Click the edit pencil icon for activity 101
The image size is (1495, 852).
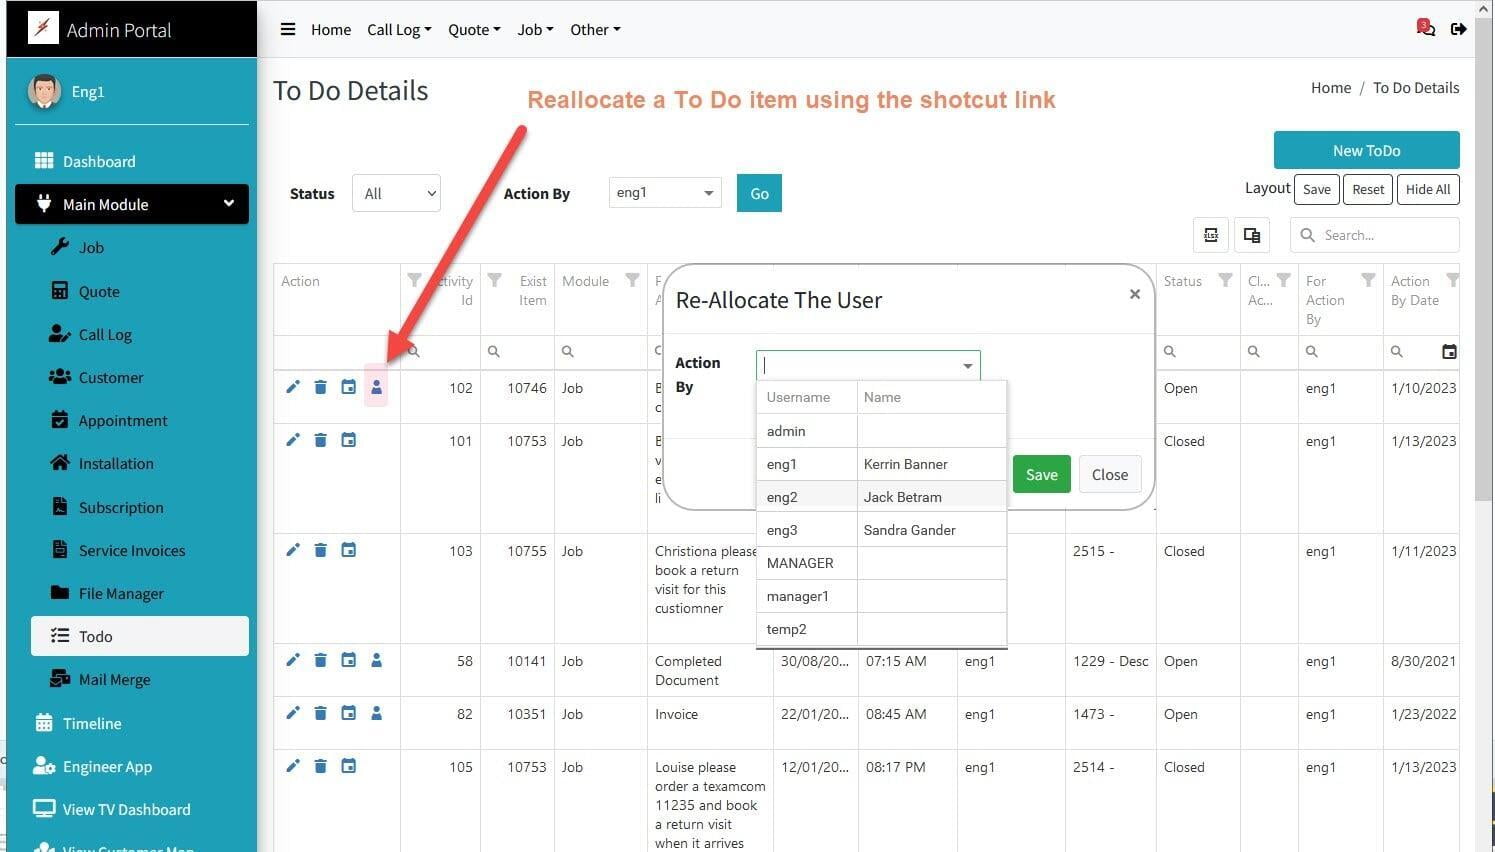[293, 440]
